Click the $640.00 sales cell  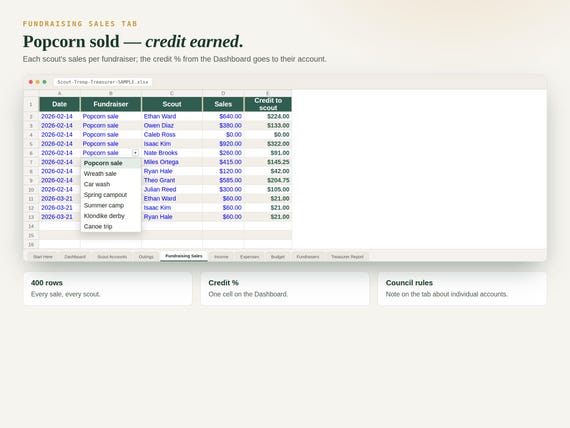point(223,116)
